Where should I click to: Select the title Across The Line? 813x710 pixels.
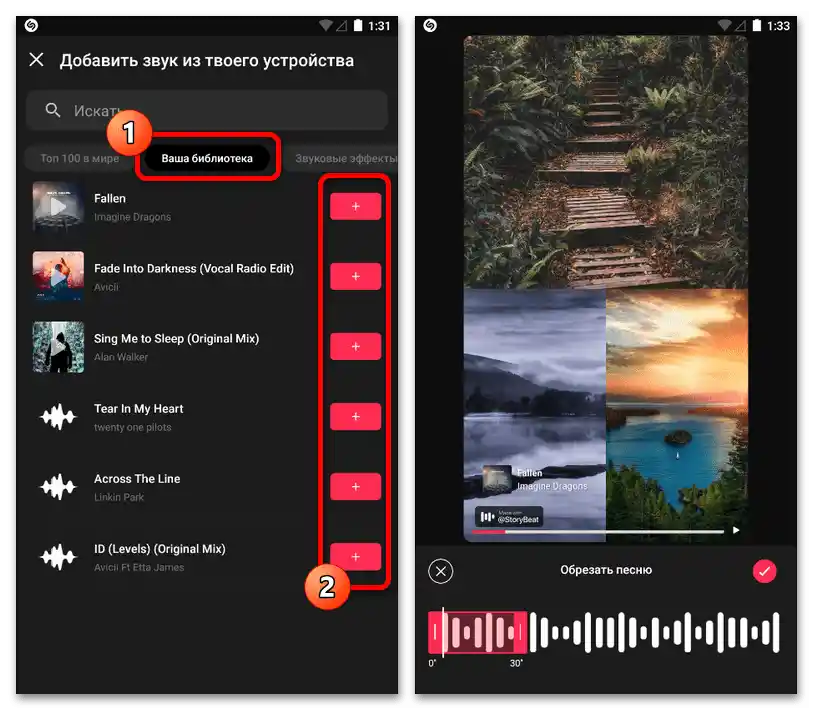[x=137, y=479]
